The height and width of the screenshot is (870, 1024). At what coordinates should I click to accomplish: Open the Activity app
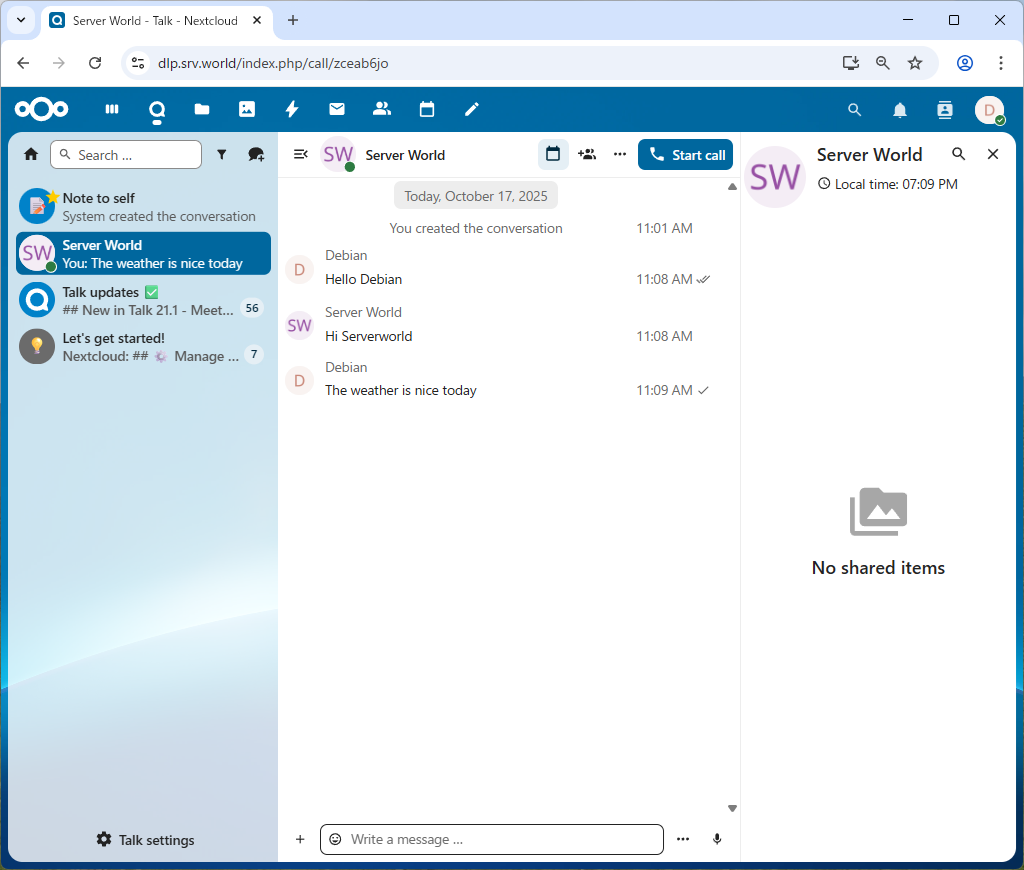(x=291, y=109)
